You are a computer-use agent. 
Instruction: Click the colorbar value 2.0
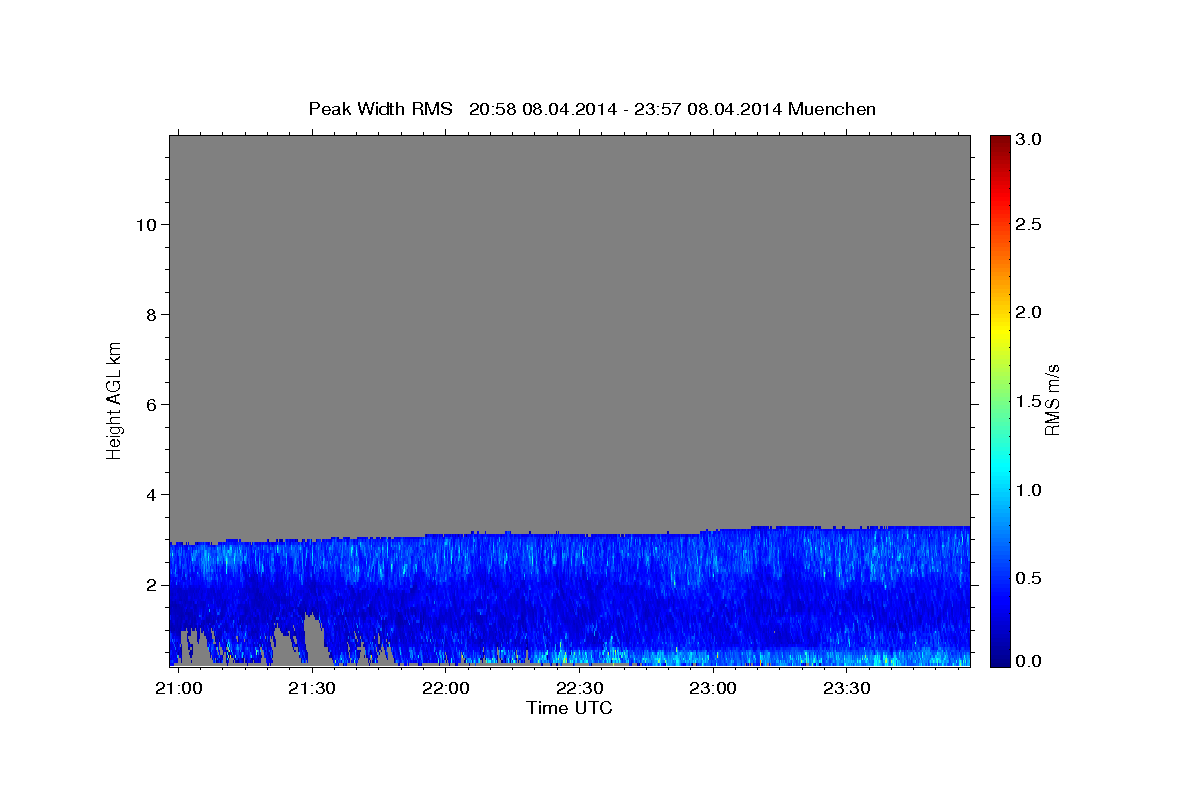pos(1028,312)
